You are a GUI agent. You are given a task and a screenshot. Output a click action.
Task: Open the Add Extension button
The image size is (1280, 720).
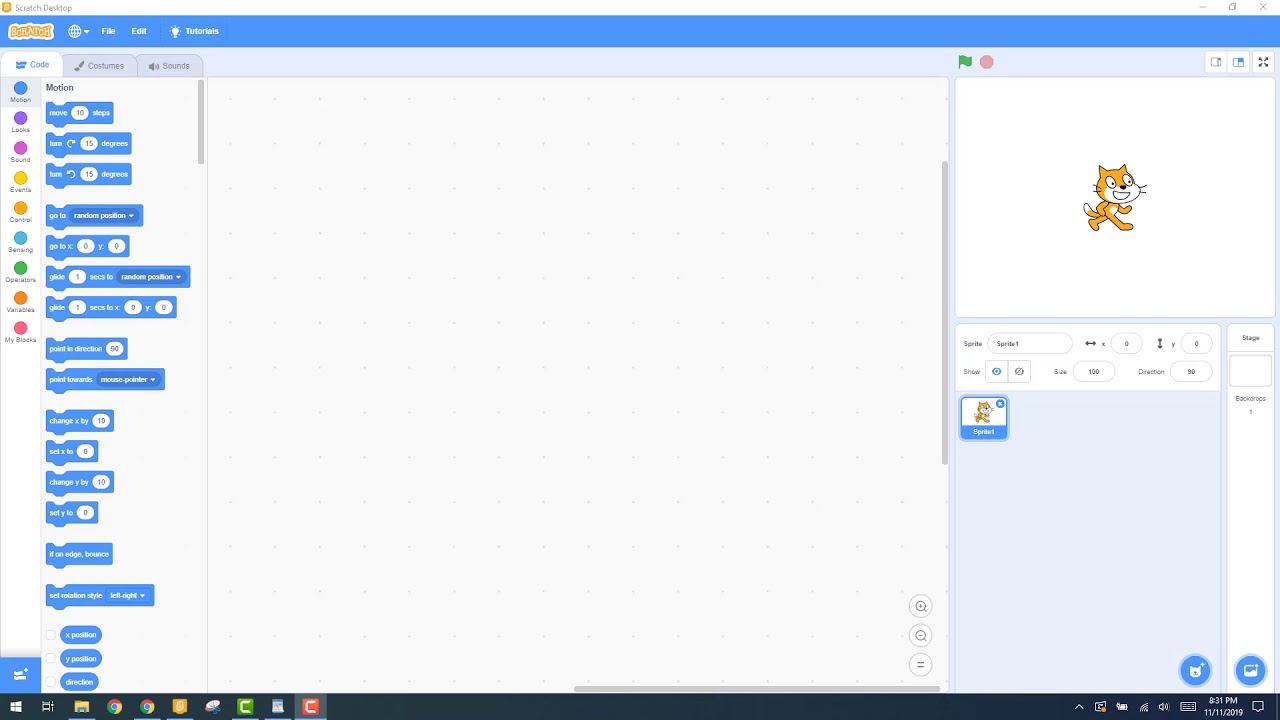tap(20, 675)
